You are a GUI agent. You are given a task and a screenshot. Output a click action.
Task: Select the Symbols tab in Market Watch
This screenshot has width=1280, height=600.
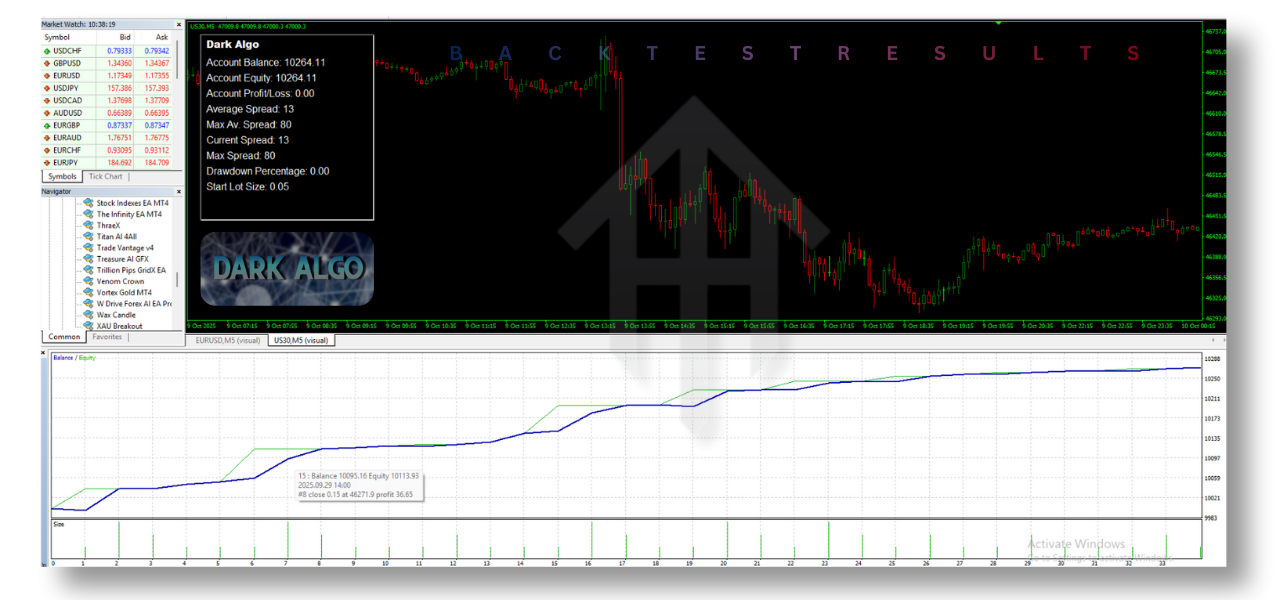[x=62, y=177]
